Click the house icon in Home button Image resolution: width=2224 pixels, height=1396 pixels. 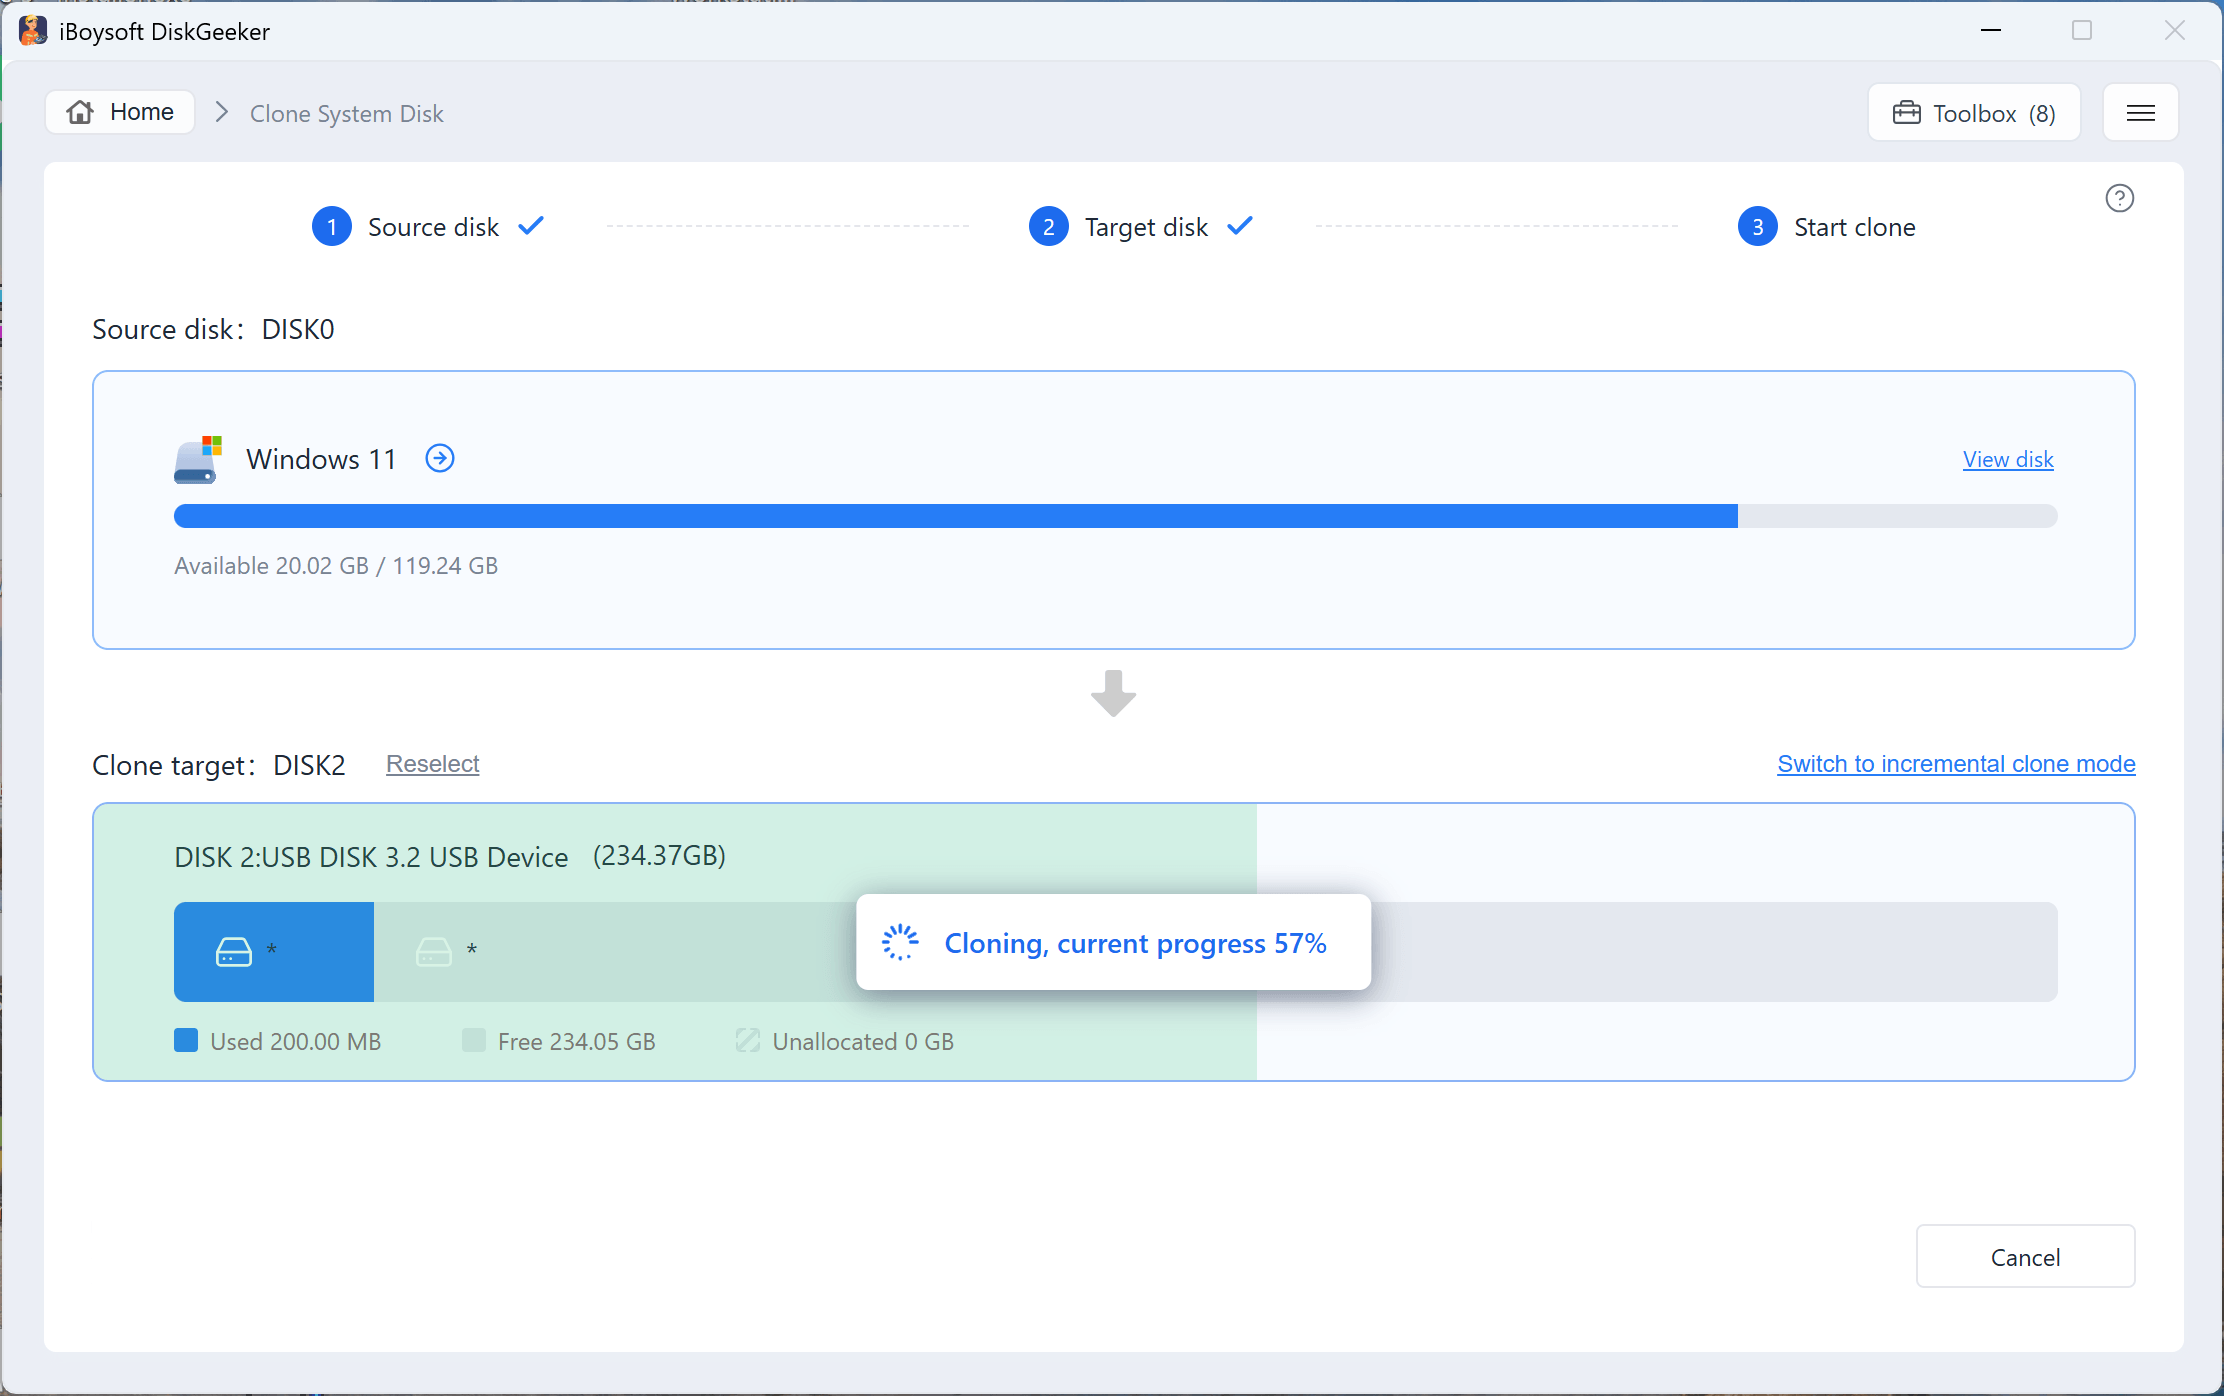[80, 112]
